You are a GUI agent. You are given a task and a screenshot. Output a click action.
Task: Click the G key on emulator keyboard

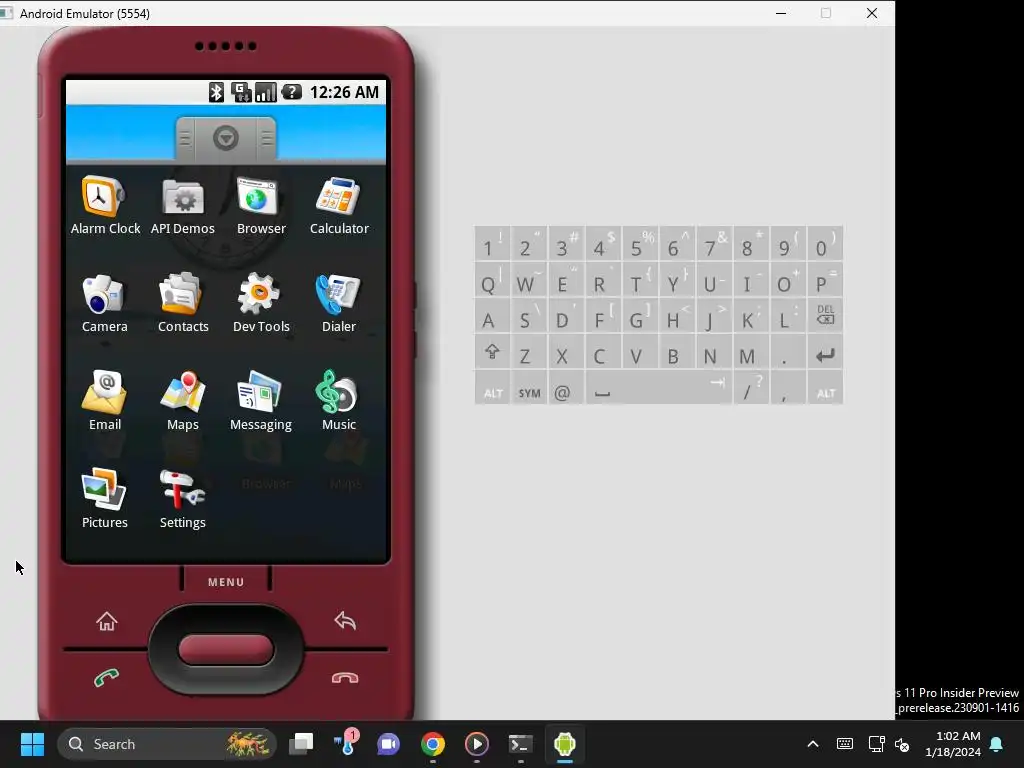coord(640,317)
